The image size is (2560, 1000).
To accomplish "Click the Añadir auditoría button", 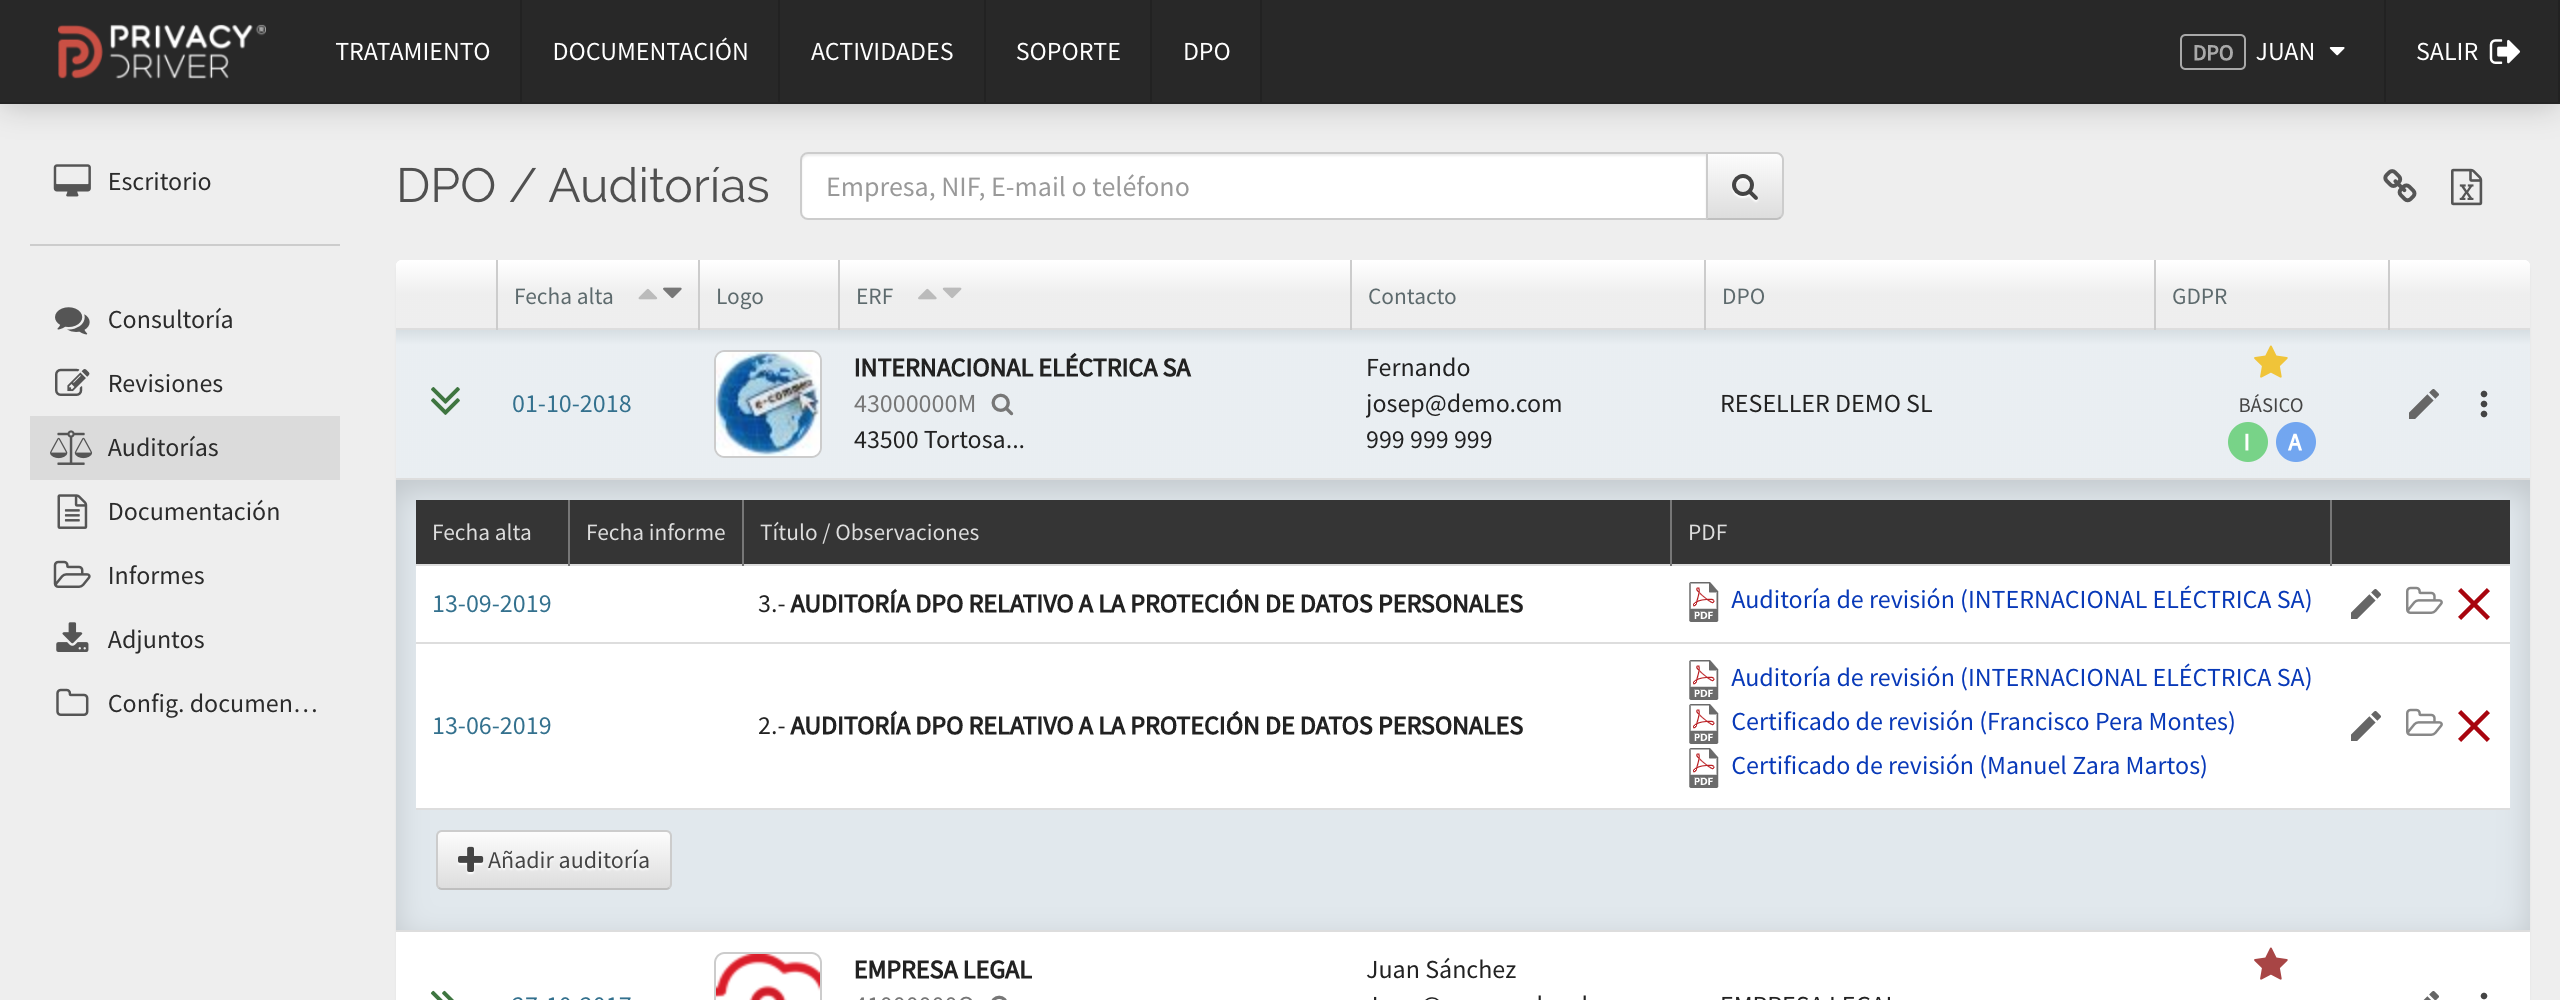I will pyautogui.click(x=553, y=860).
